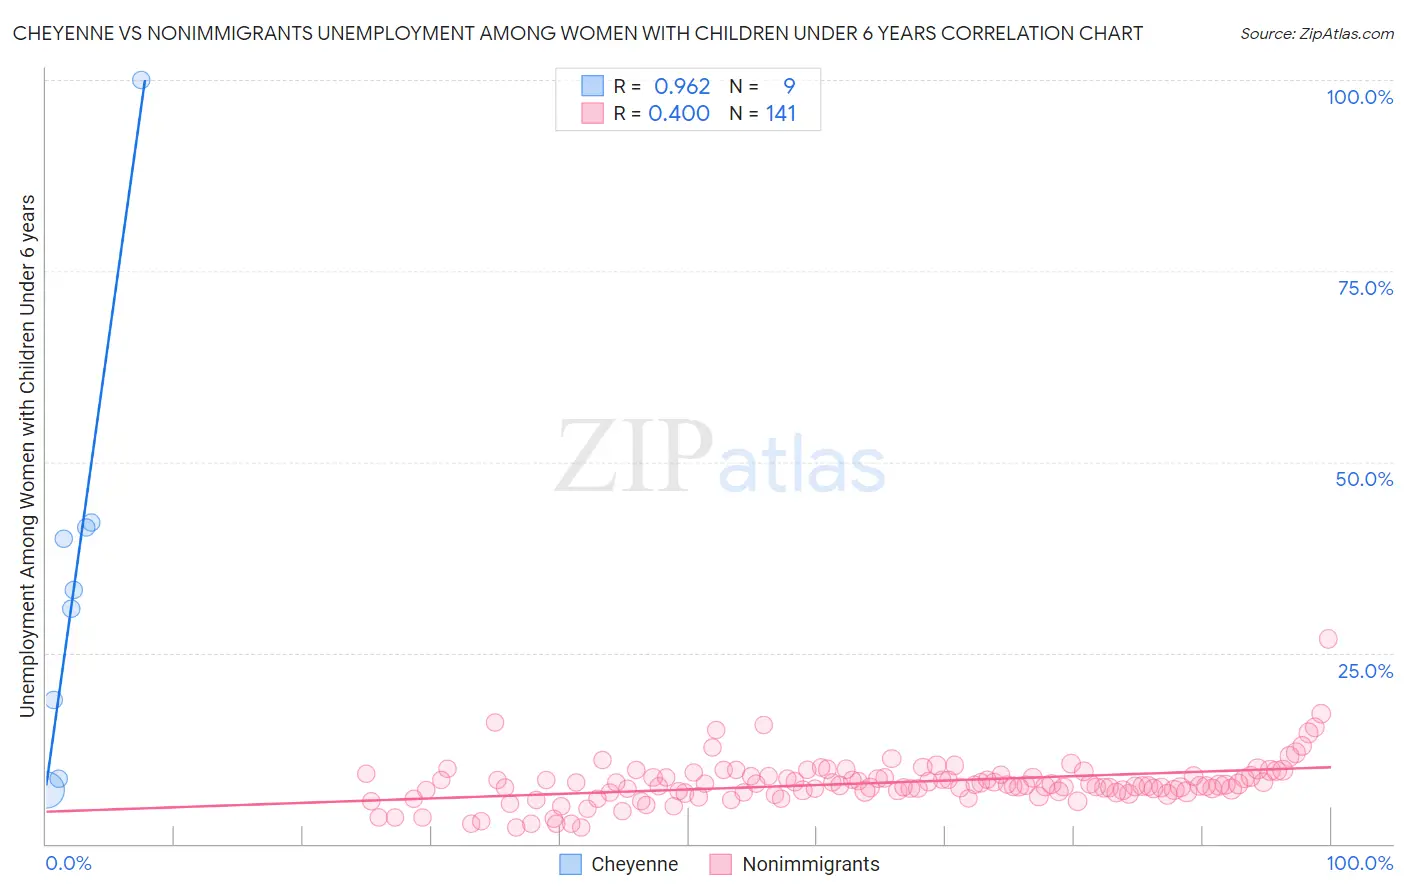The image size is (1406, 892).
Task: Click the Source: ZipAtlas.com text
Action: click(x=1317, y=33)
